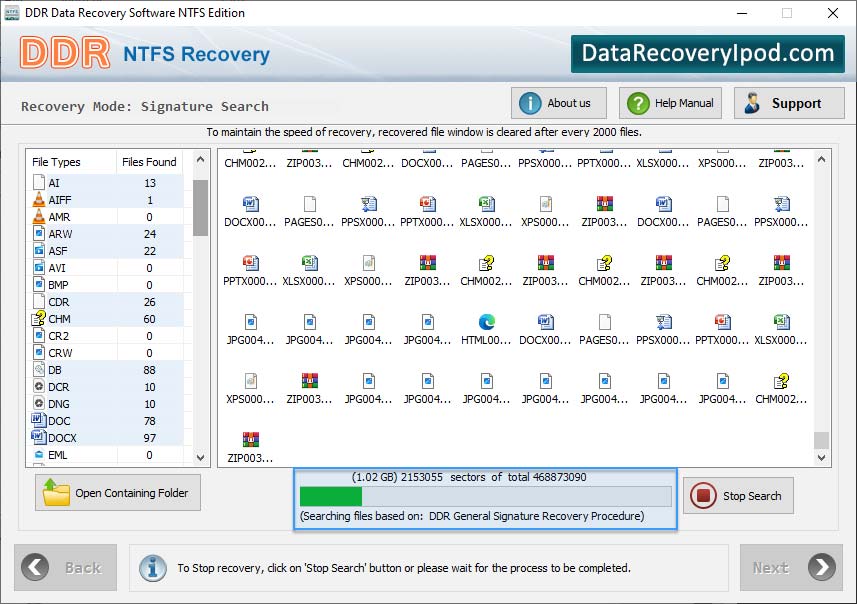Select the CRW file type icon

click(39, 352)
